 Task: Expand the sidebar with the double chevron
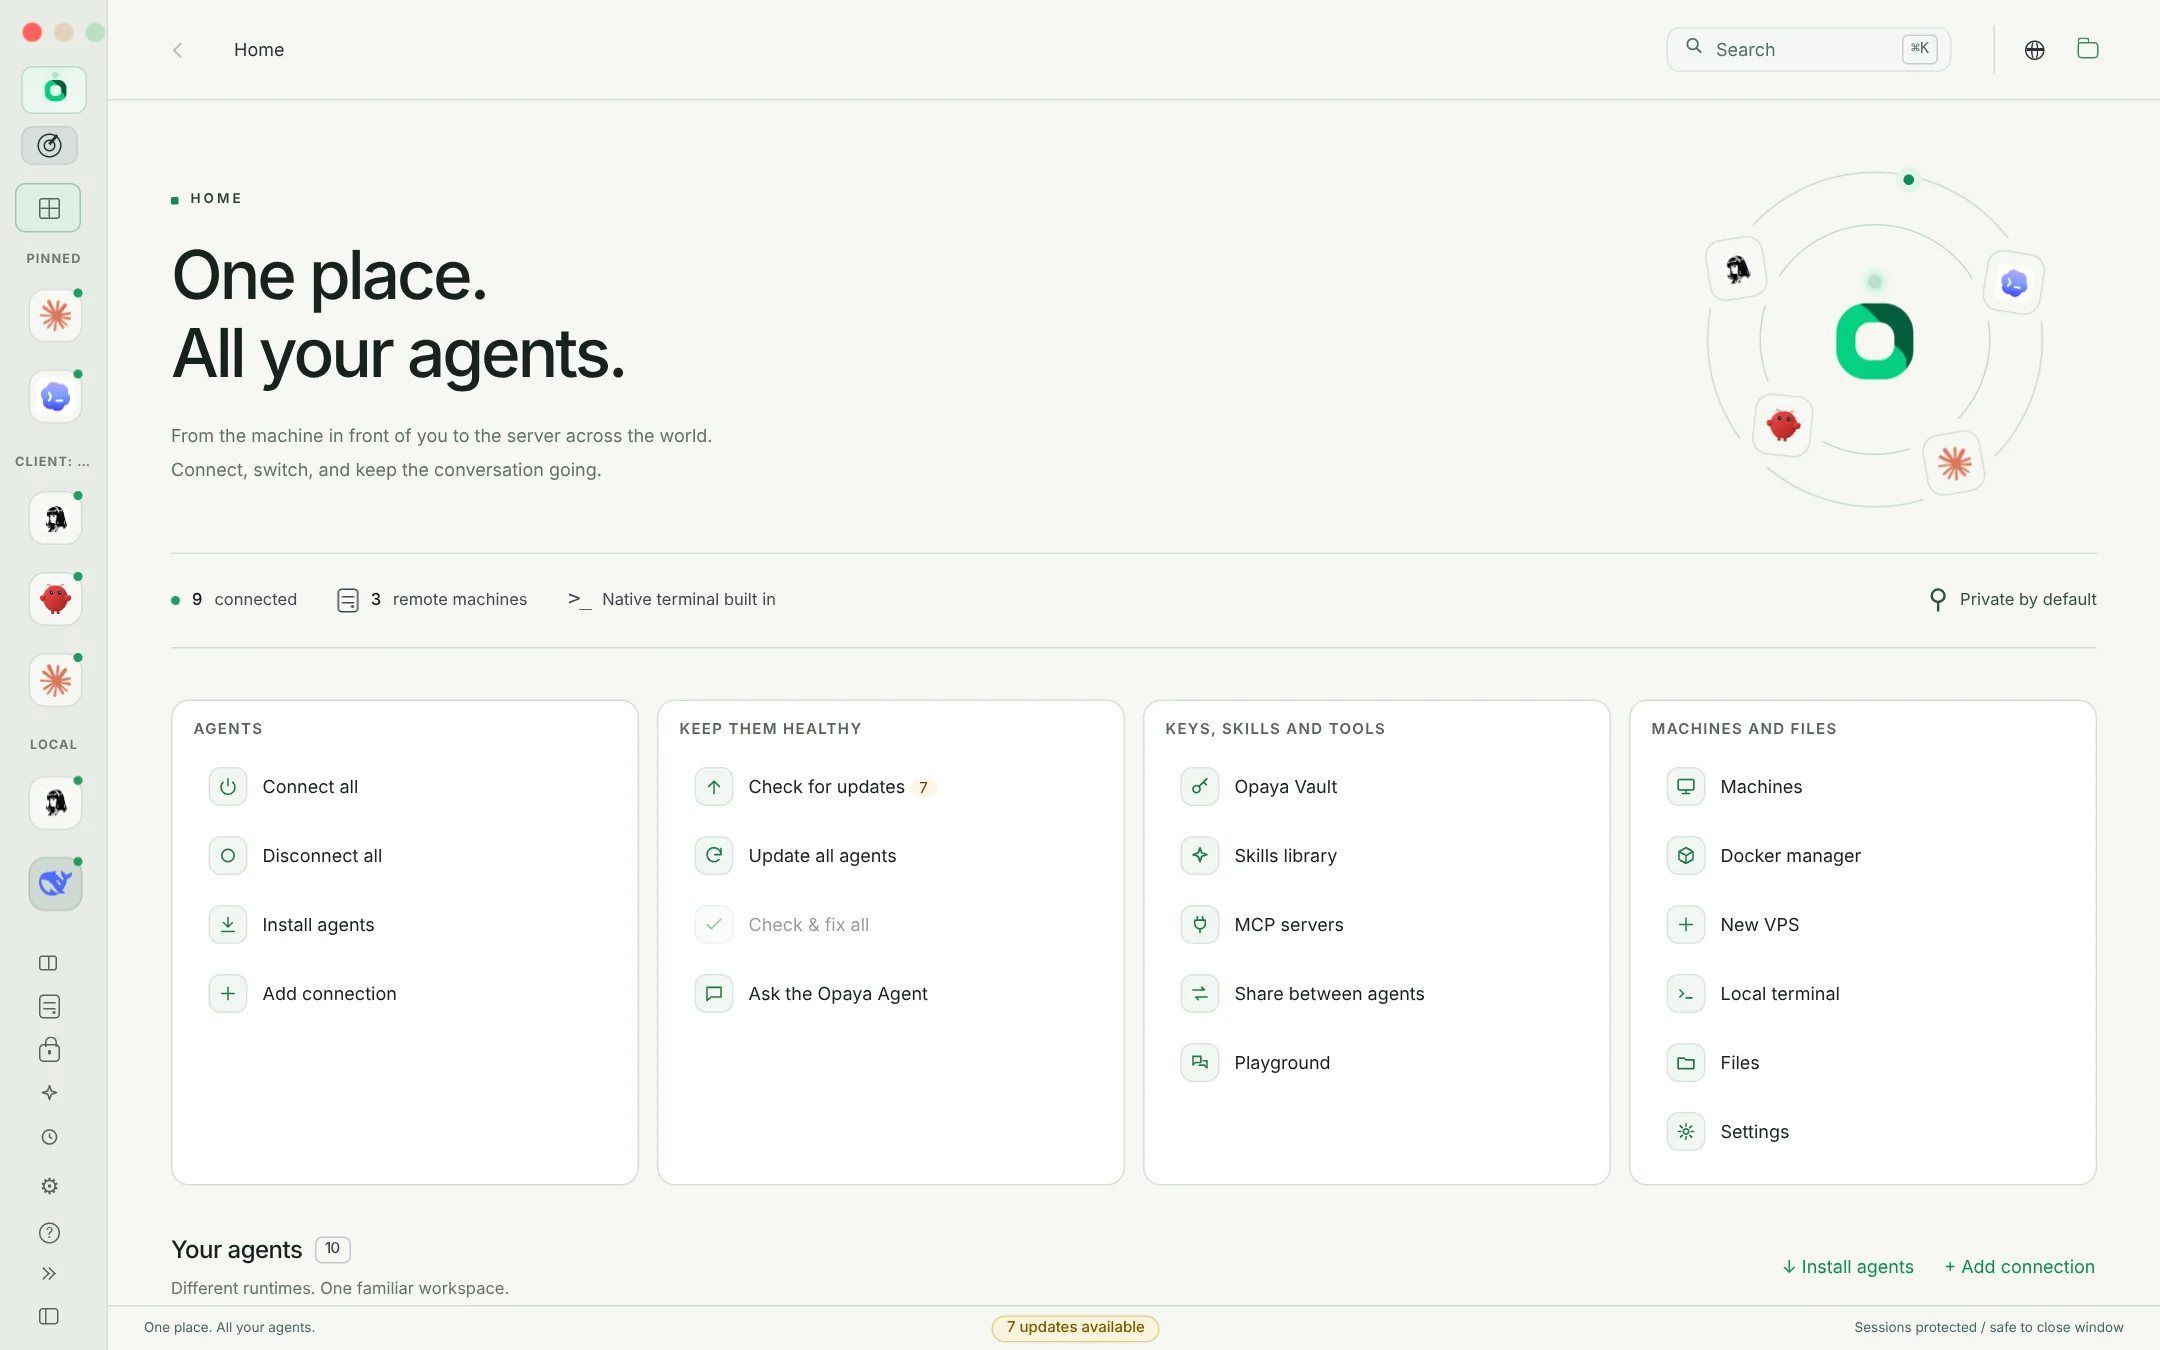pos(49,1273)
